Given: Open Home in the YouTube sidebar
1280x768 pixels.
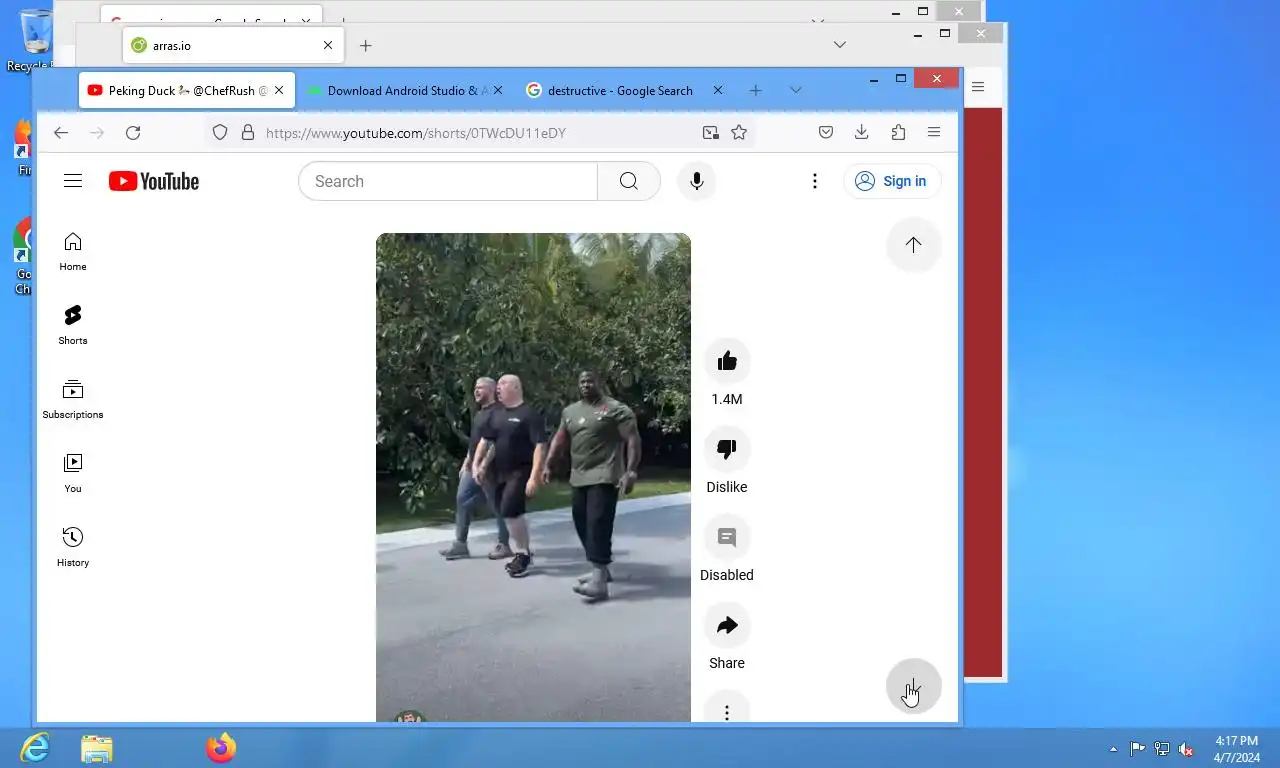Looking at the screenshot, I should [73, 251].
